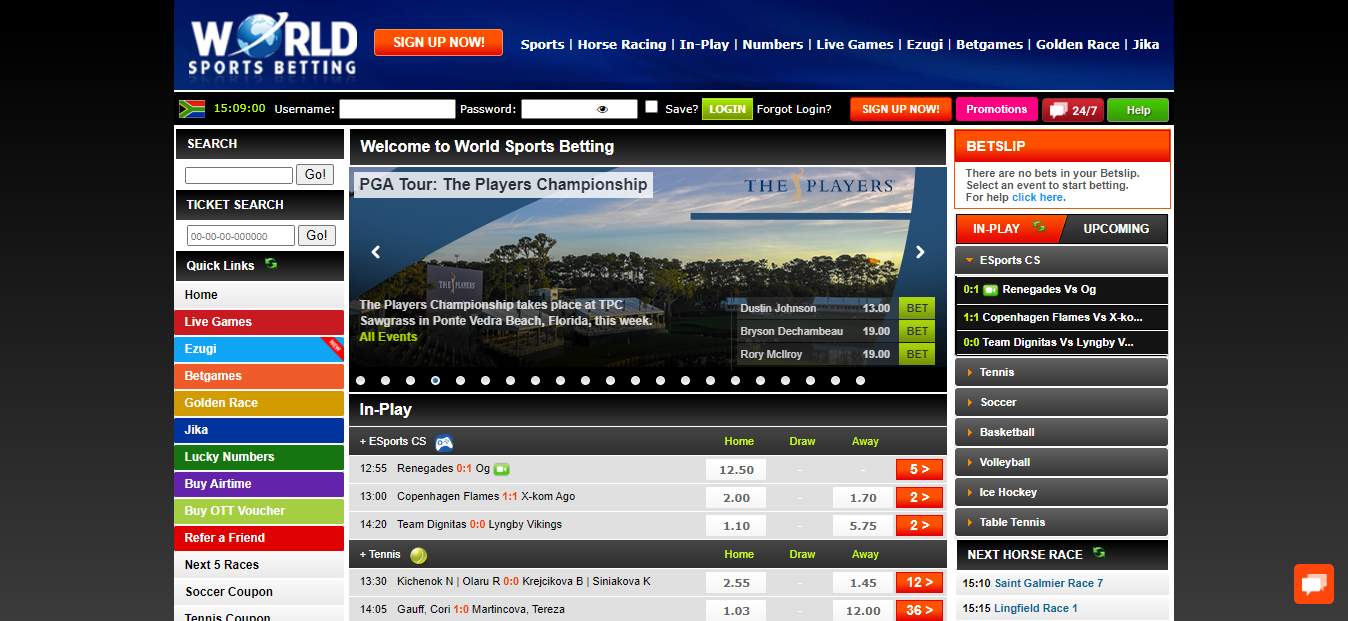Expand the Soccer sidebar section
Viewport: 1348px width, 621px height.
[1062, 402]
